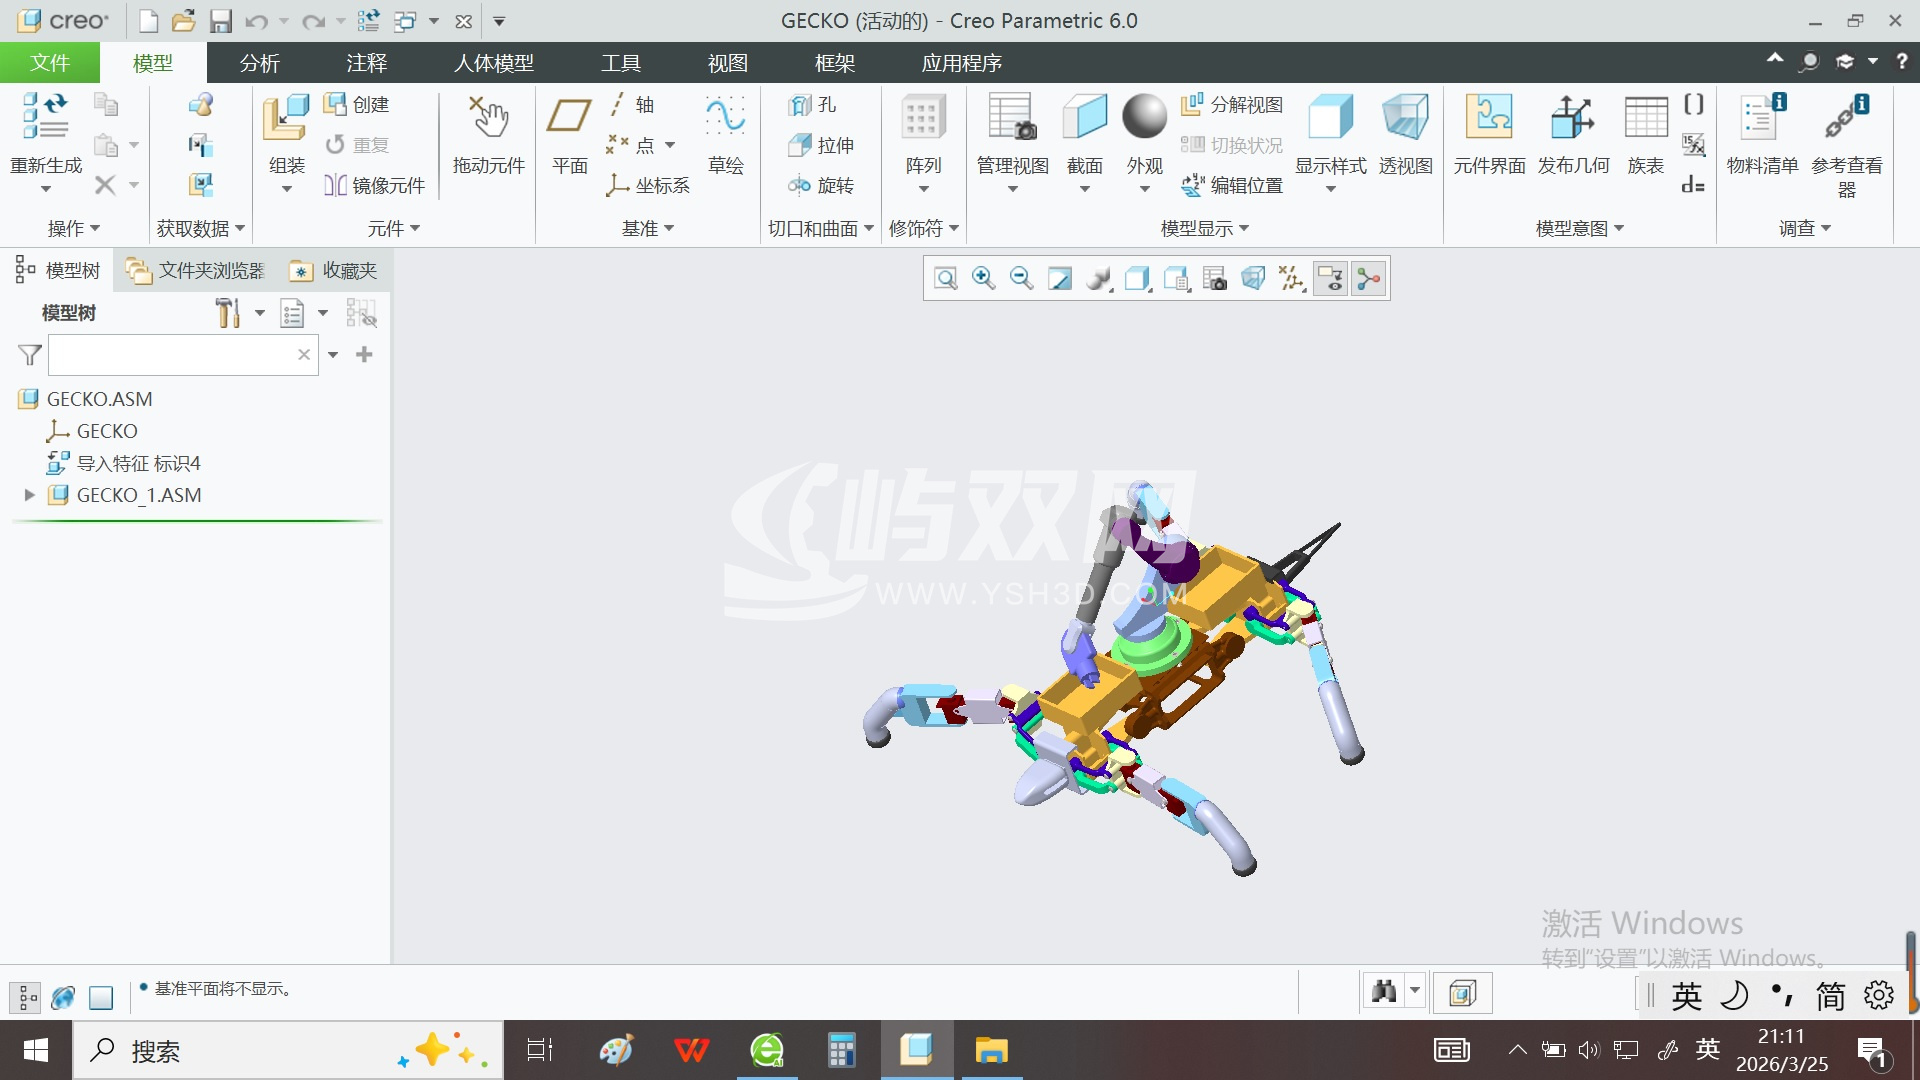Open the Datum (基准) group dropdown
The image size is (1920, 1080).
(648, 229)
